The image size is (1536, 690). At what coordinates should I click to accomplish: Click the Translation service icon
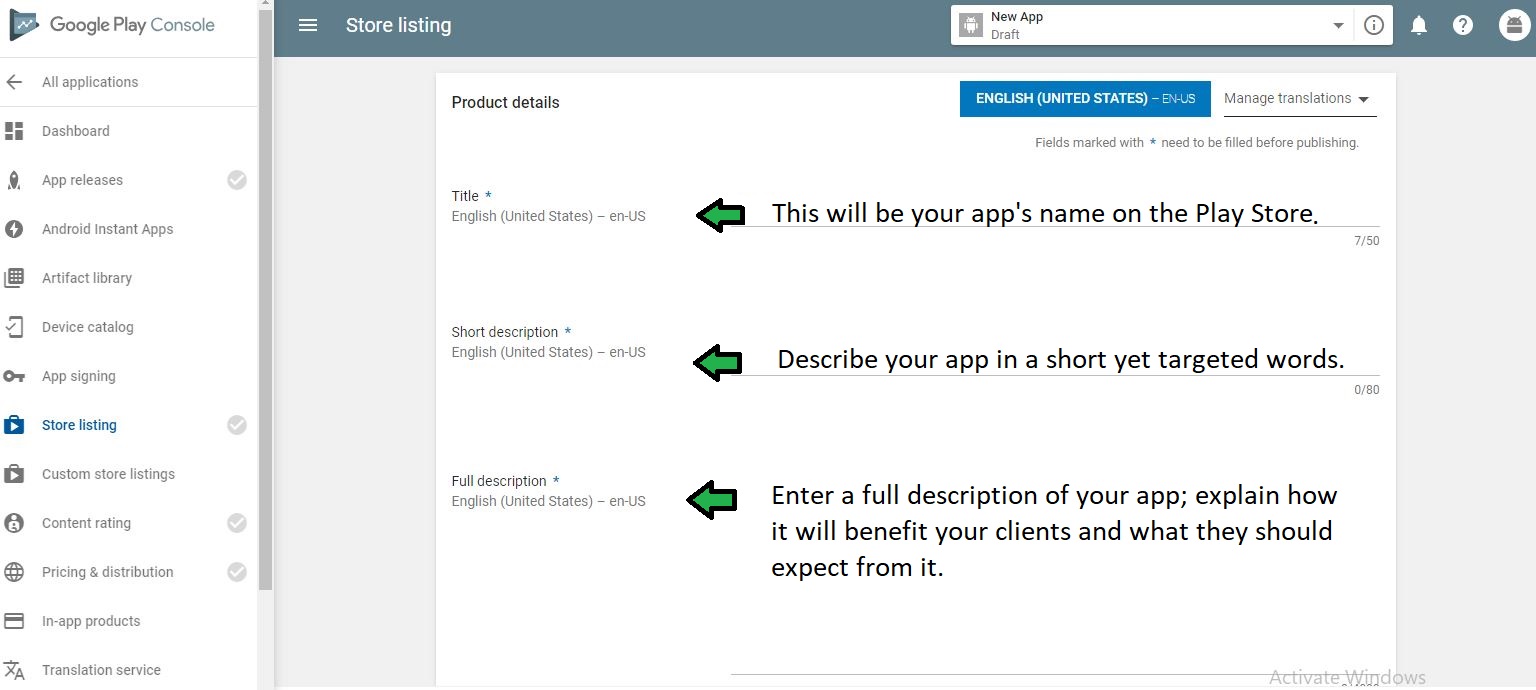coord(14,670)
